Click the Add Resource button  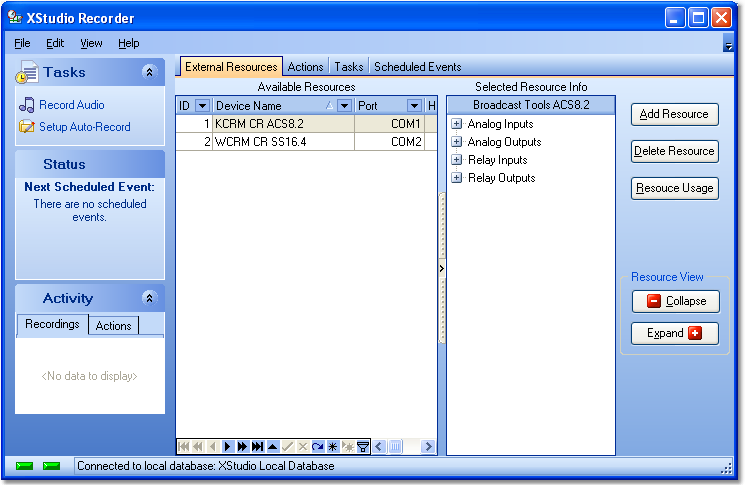(674, 115)
